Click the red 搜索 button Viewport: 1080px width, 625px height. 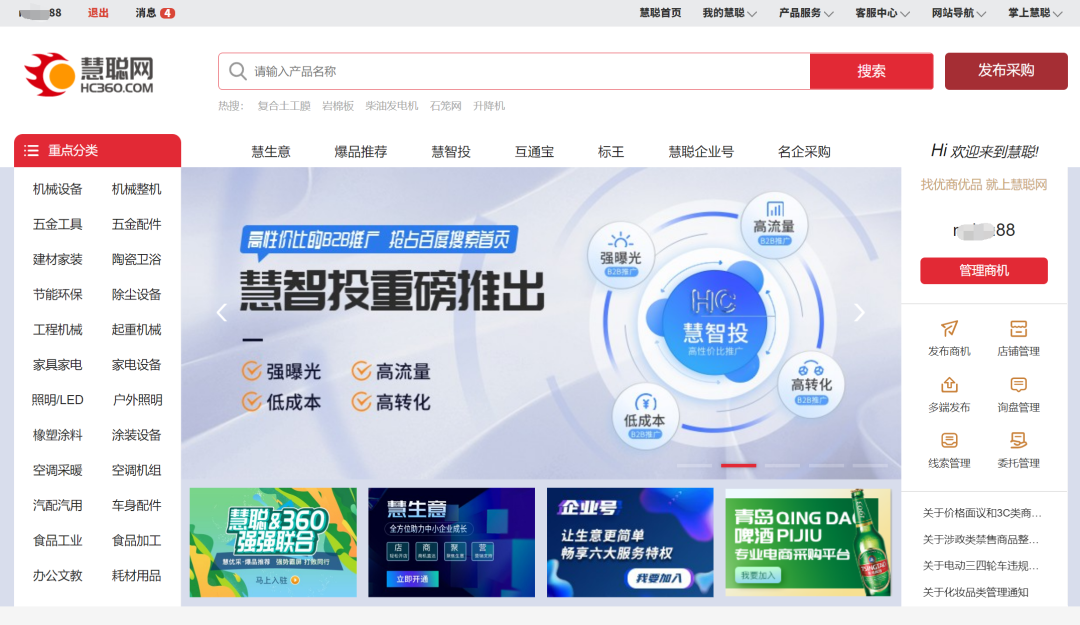[x=871, y=71]
